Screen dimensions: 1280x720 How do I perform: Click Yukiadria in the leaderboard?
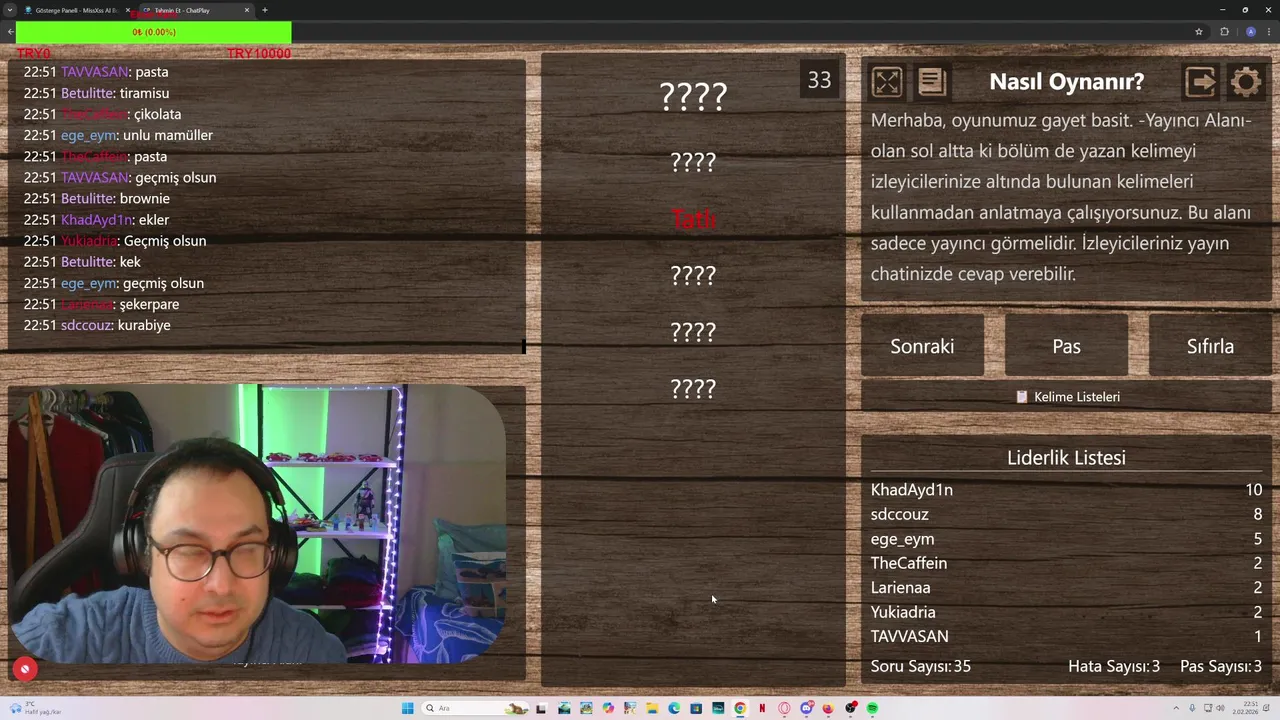(x=902, y=612)
